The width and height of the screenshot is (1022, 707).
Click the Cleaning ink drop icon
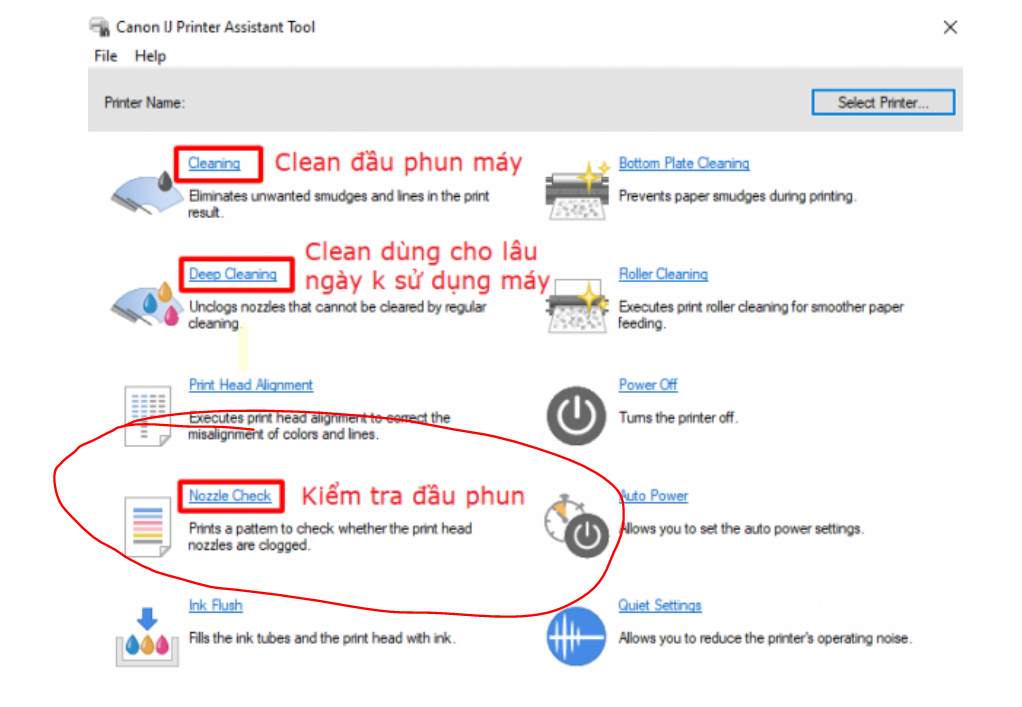pos(147,192)
